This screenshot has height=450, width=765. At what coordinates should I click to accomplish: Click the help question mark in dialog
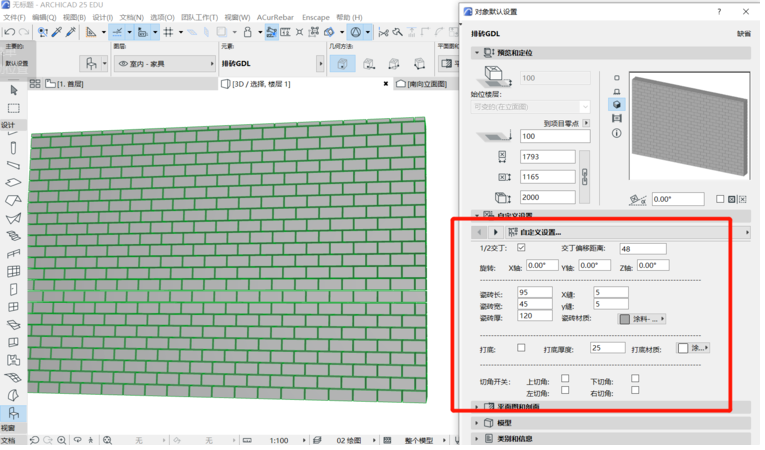719,12
